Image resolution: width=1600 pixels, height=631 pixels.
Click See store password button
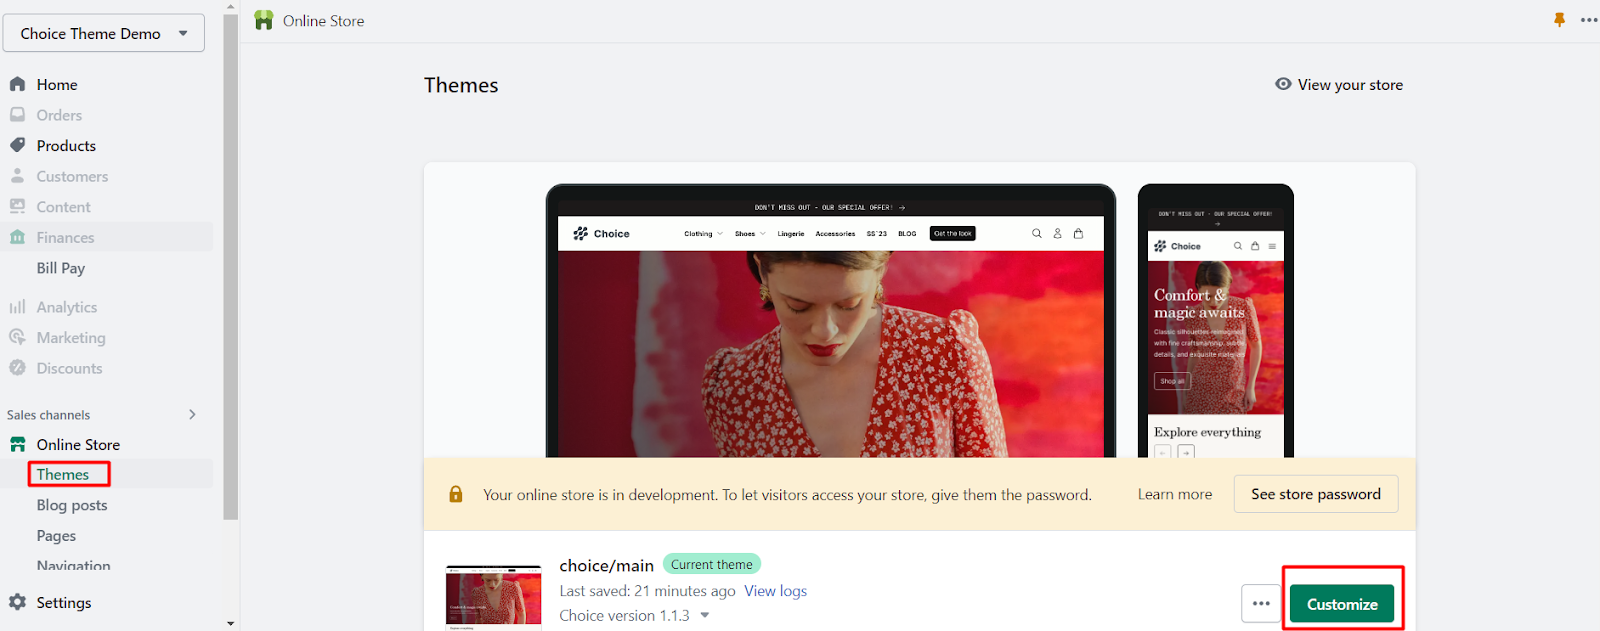tap(1315, 494)
